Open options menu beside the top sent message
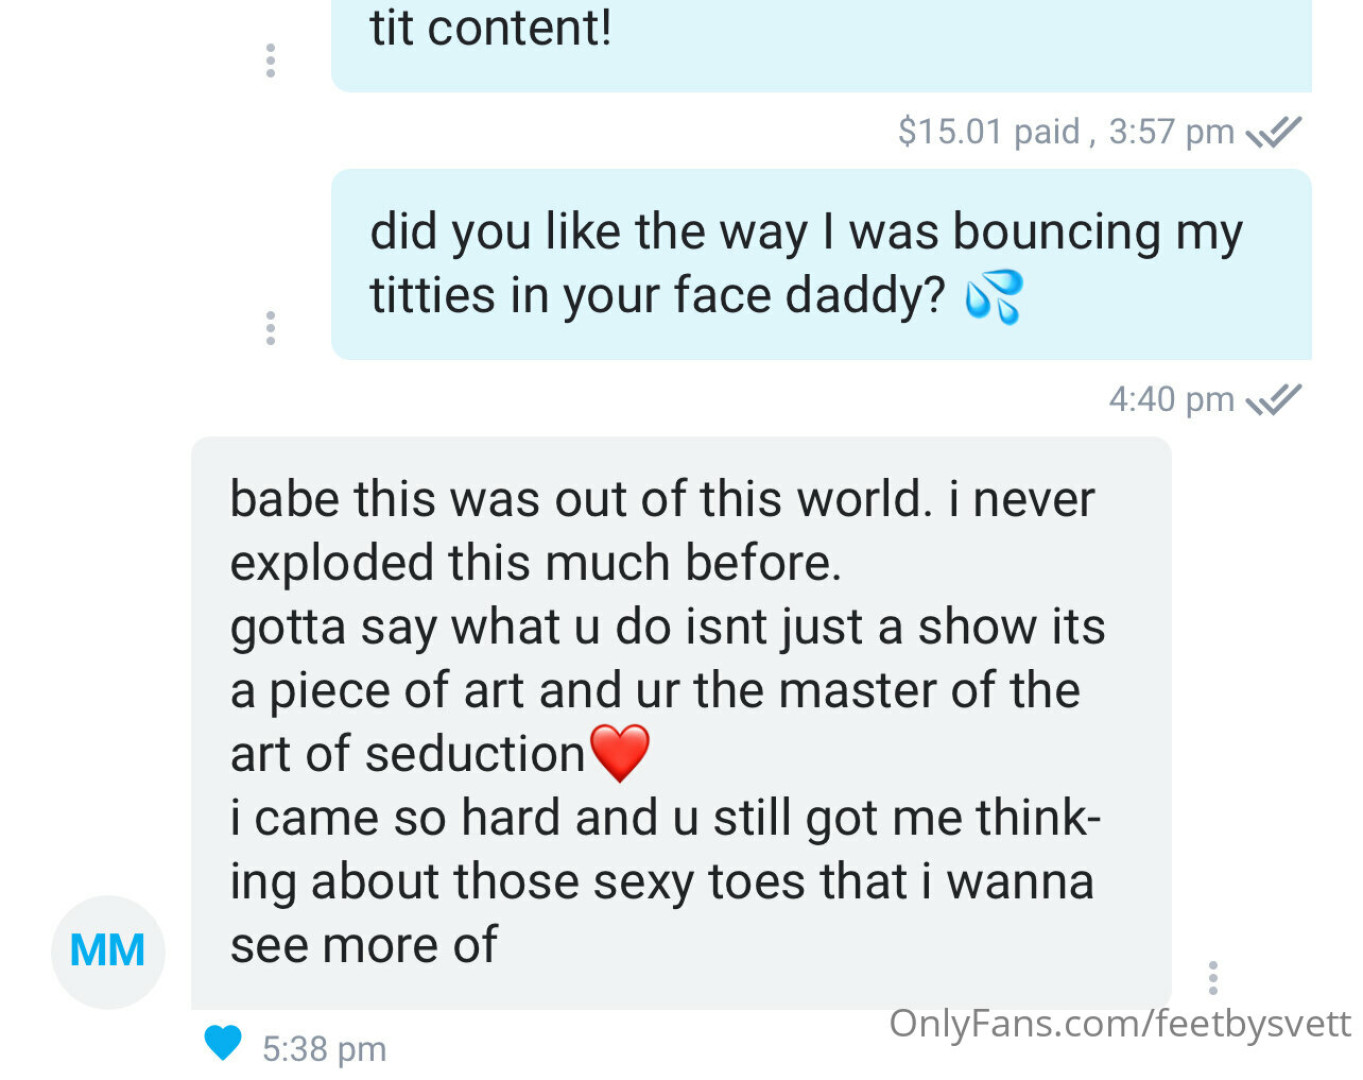This screenshot has width=1363, height=1080. tap(270, 61)
